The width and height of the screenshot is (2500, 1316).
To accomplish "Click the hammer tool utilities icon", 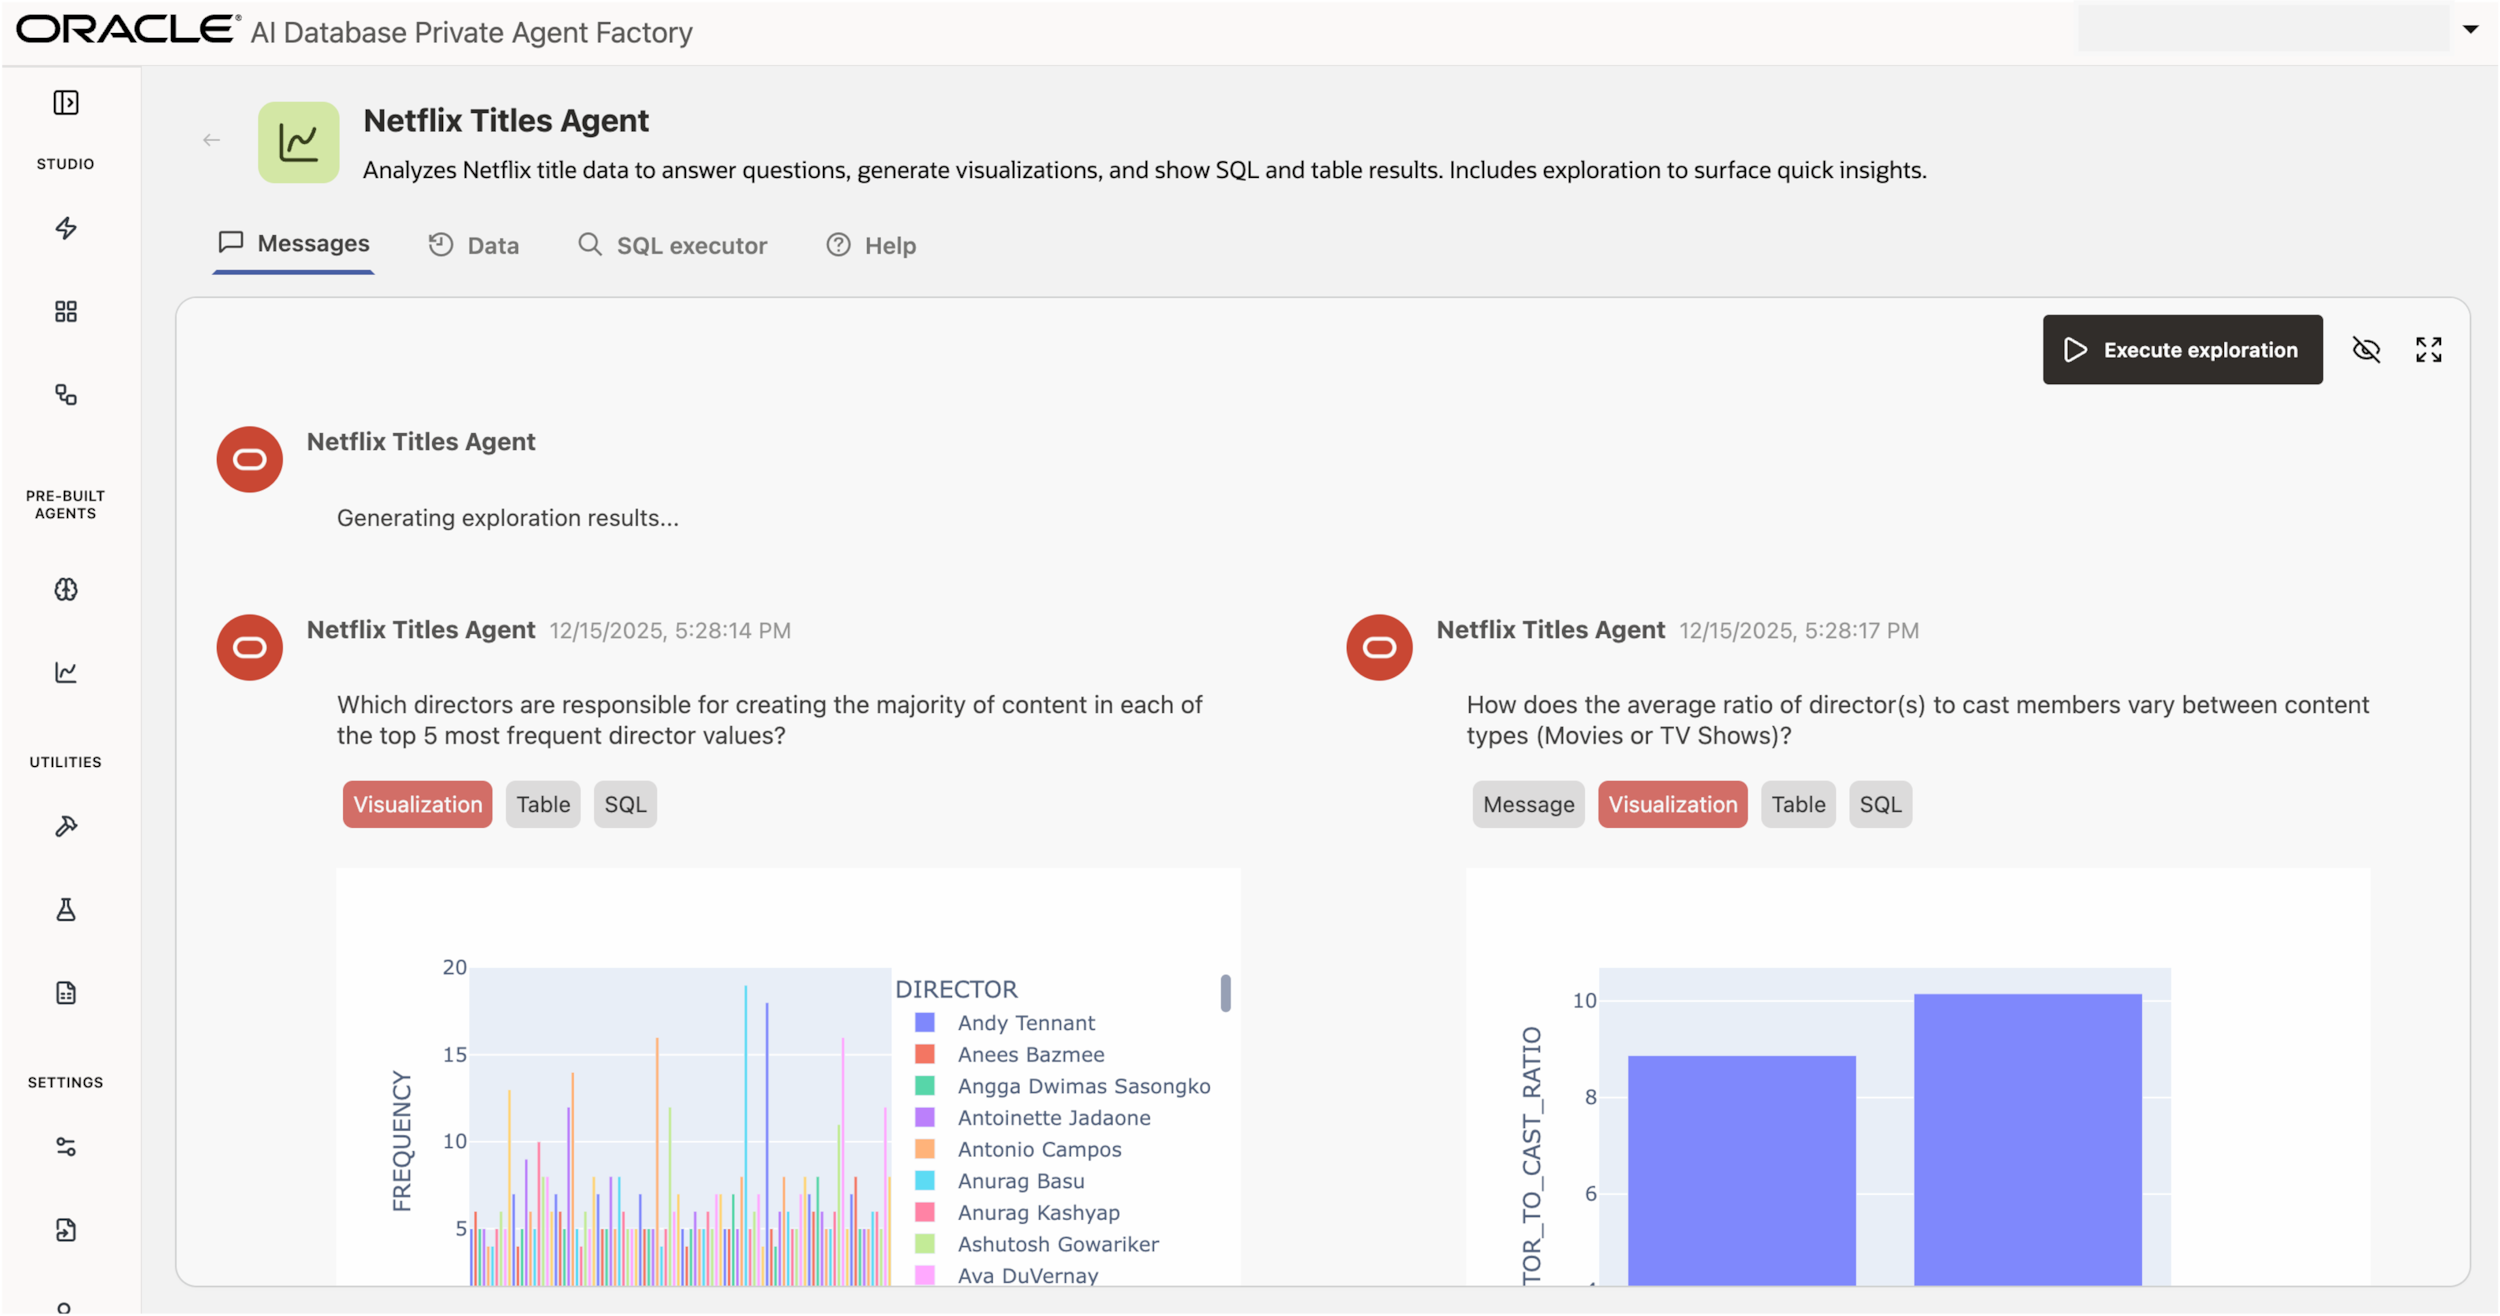I will [x=66, y=827].
